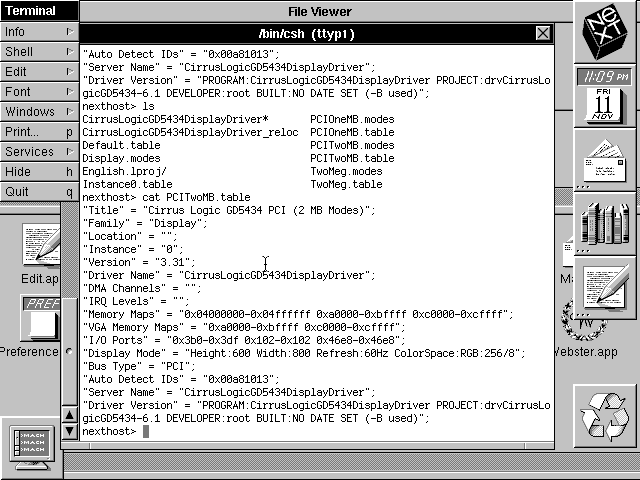Click the Info submenu arrow

(70, 31)
